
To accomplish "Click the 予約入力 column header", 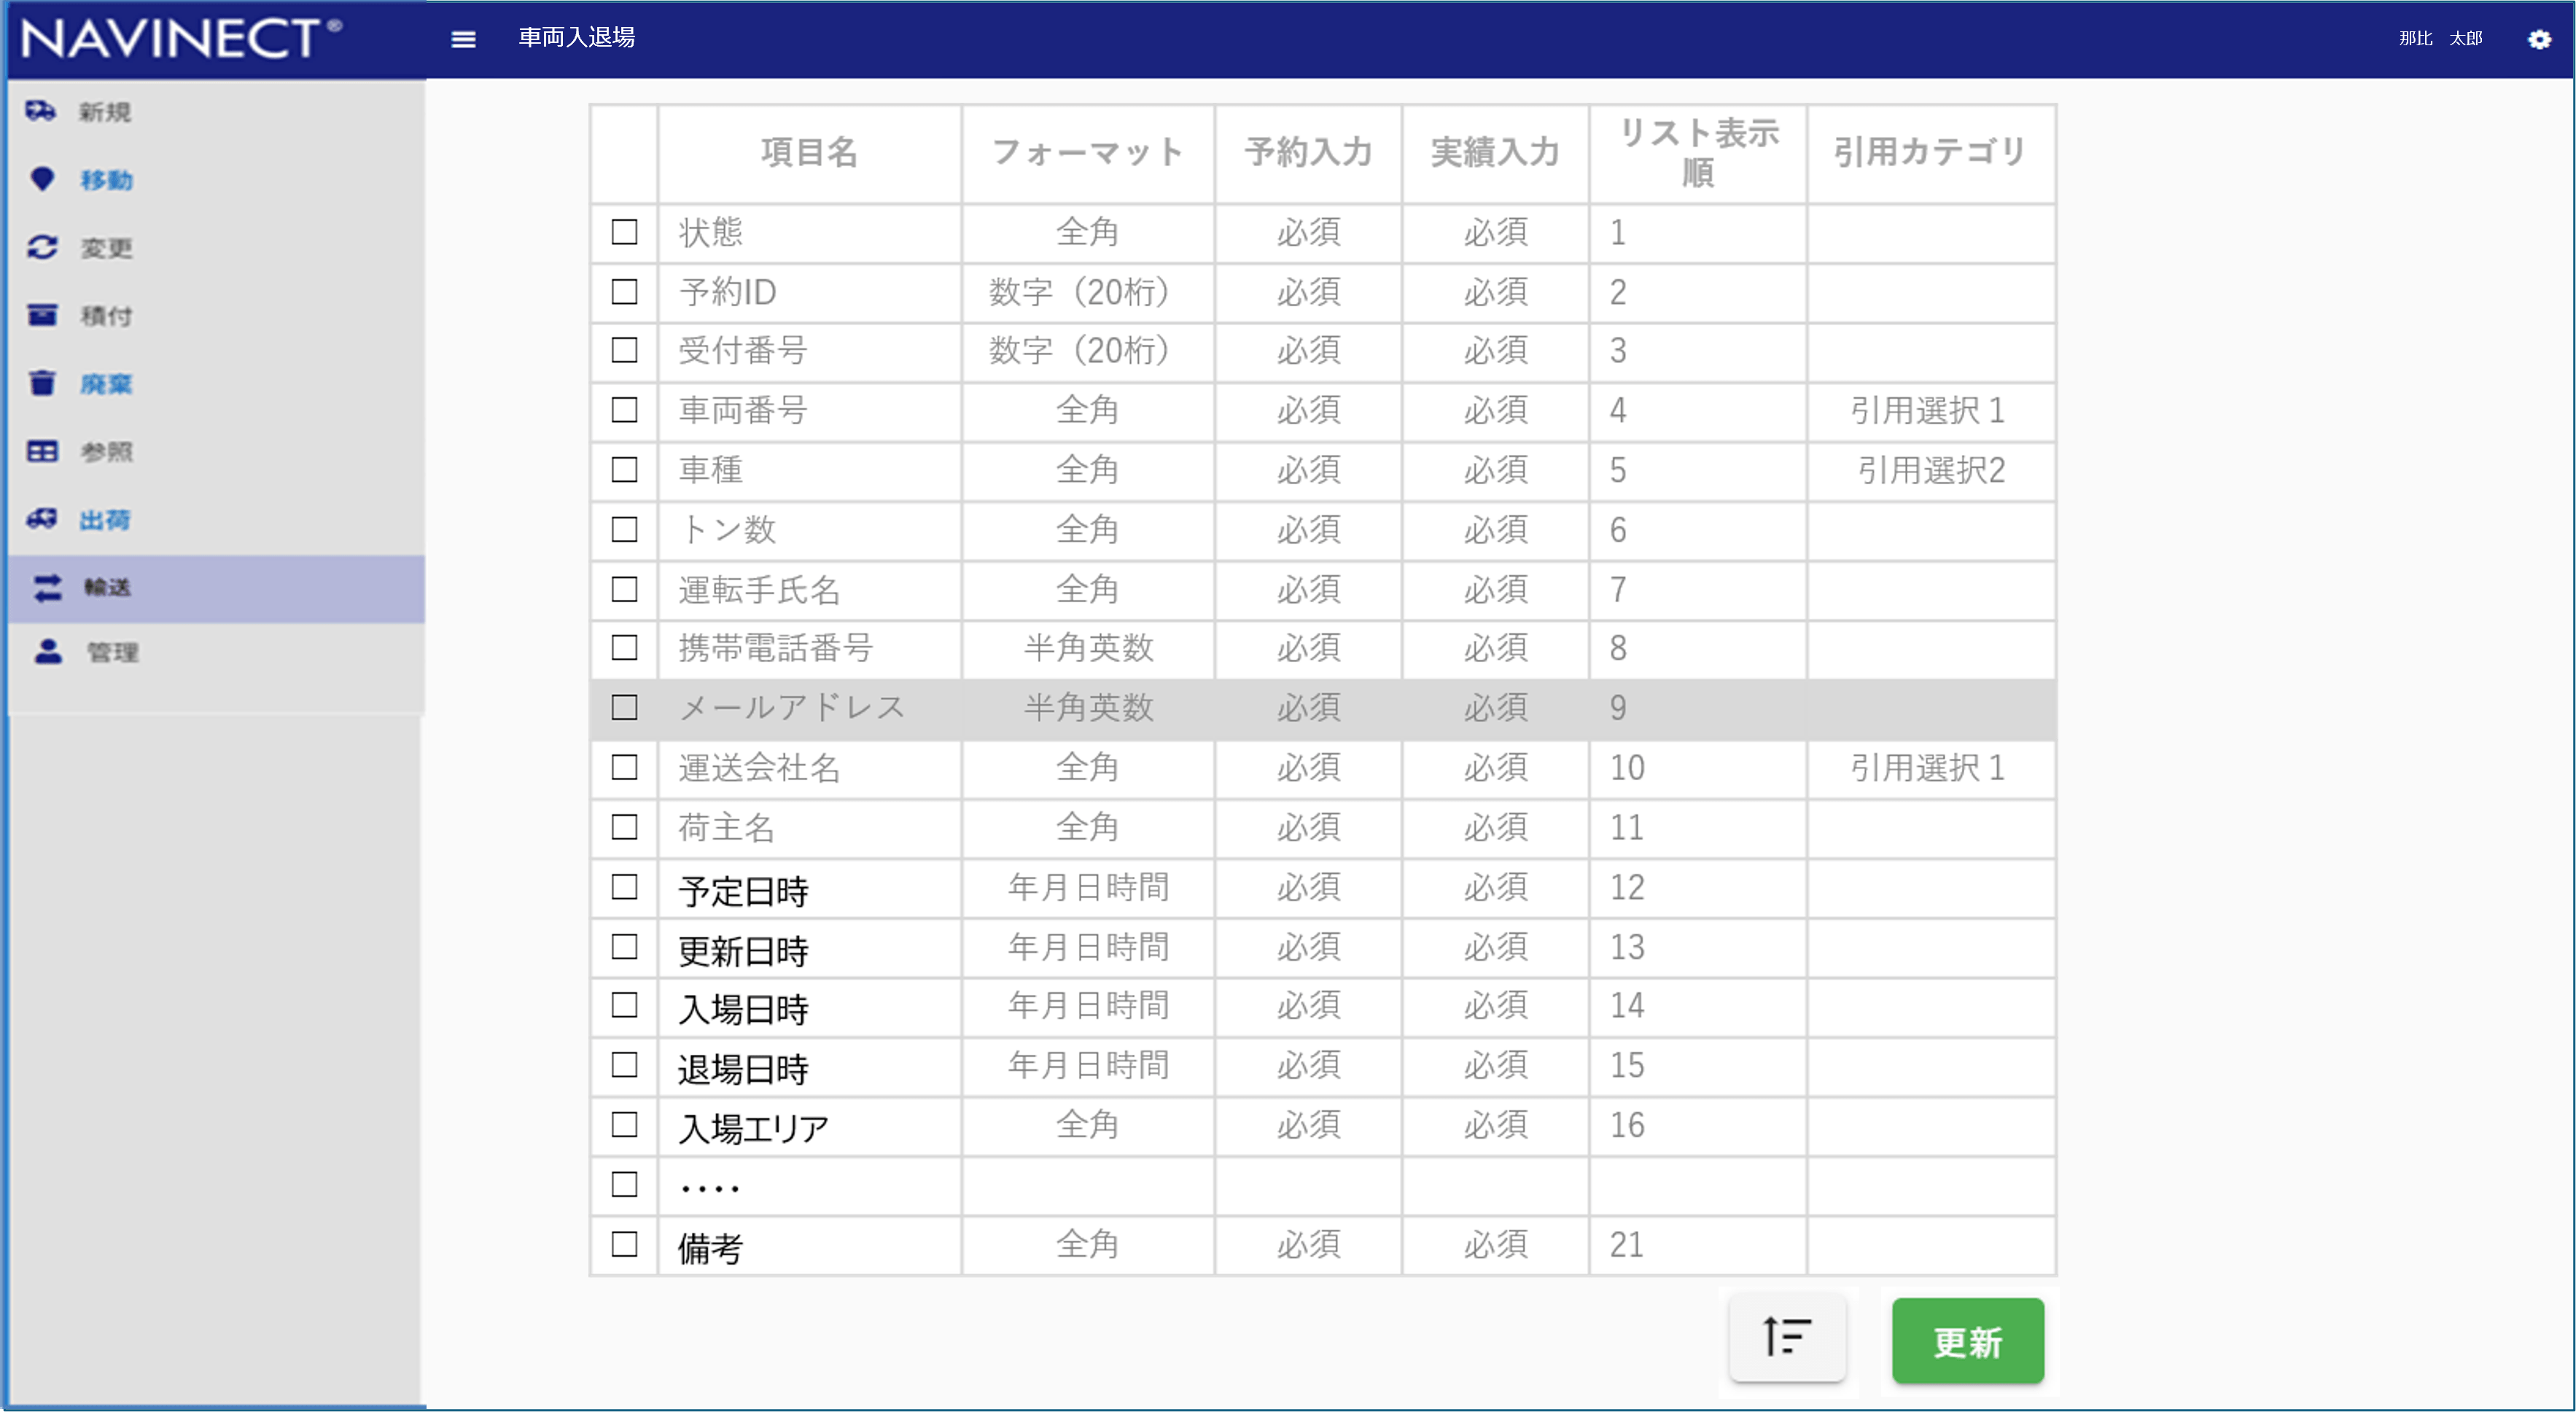I will point(1308,152).
